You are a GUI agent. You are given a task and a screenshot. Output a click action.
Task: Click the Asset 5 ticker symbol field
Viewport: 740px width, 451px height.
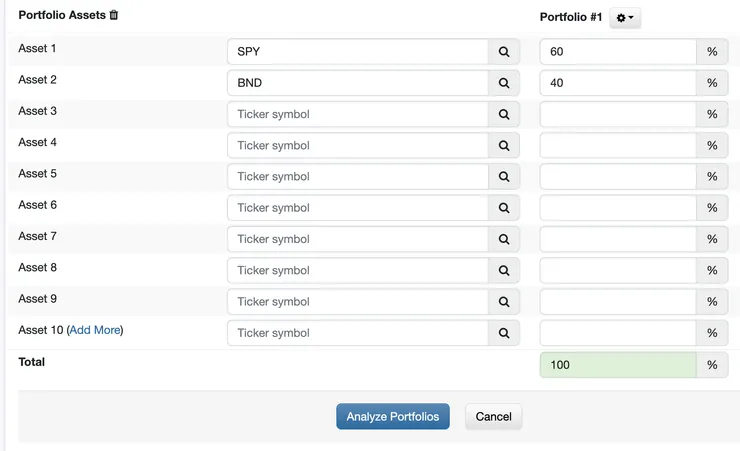[x=358, y=176]
